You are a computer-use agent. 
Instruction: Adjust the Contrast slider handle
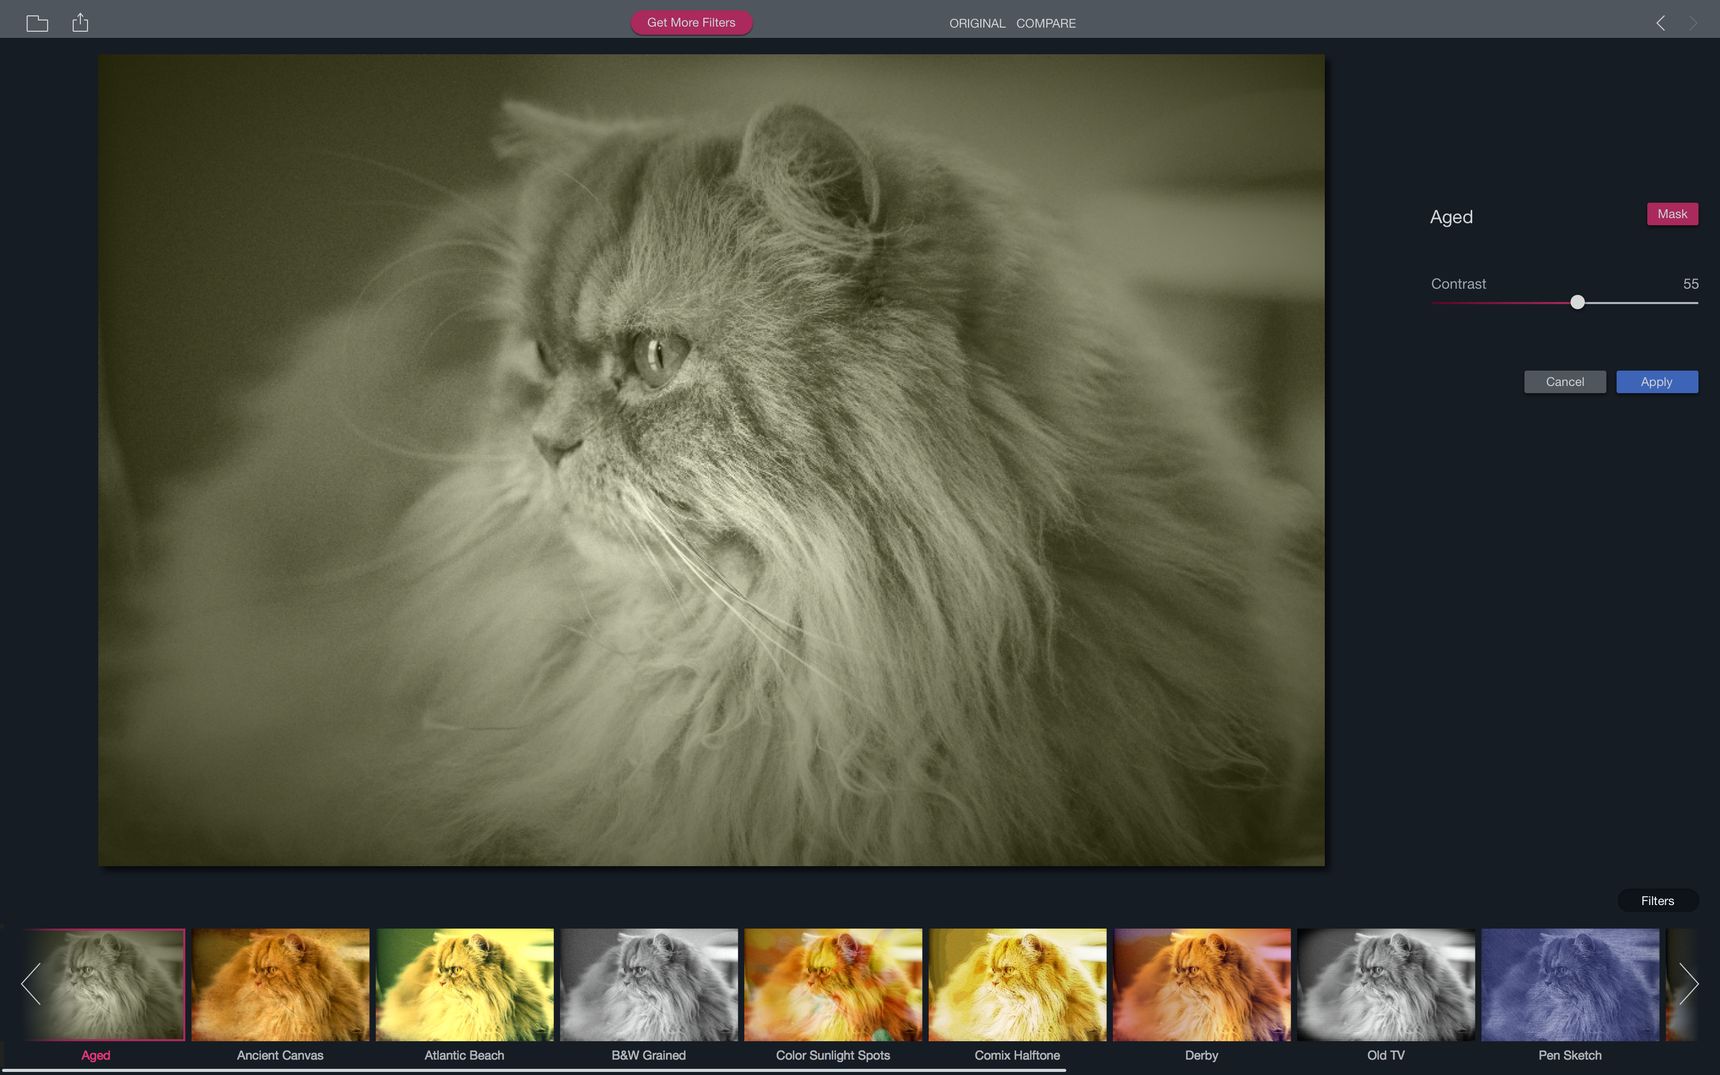click(1577, 302)
